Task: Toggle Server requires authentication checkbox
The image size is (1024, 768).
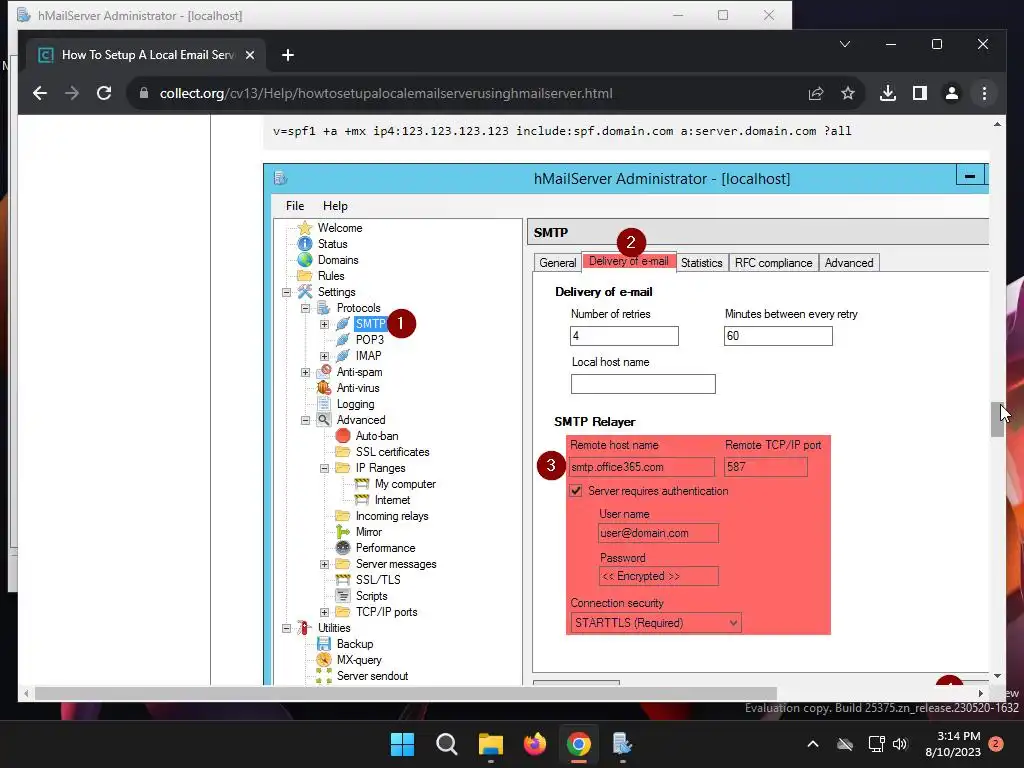Action: tap(576, 491)
